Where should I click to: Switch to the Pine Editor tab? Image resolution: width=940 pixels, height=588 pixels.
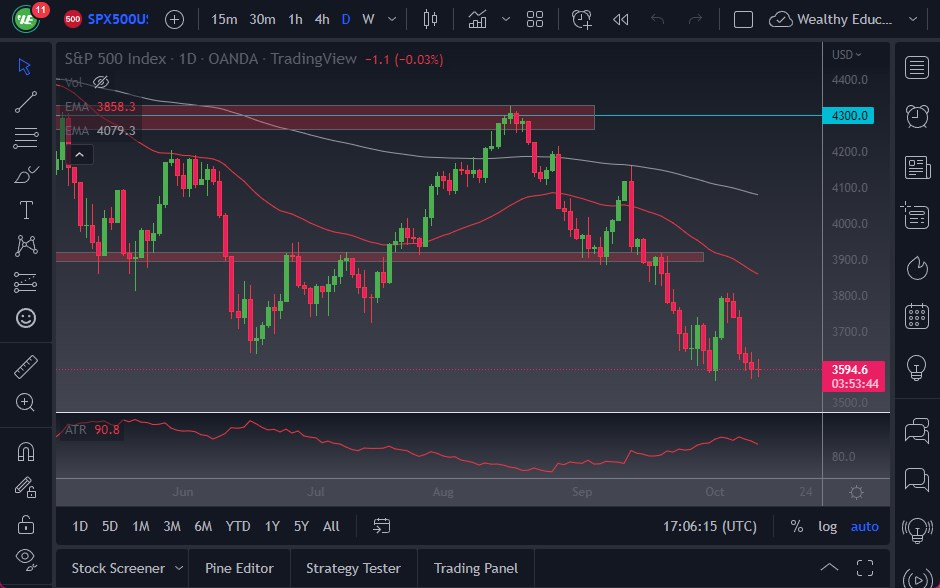coord(239,568)
